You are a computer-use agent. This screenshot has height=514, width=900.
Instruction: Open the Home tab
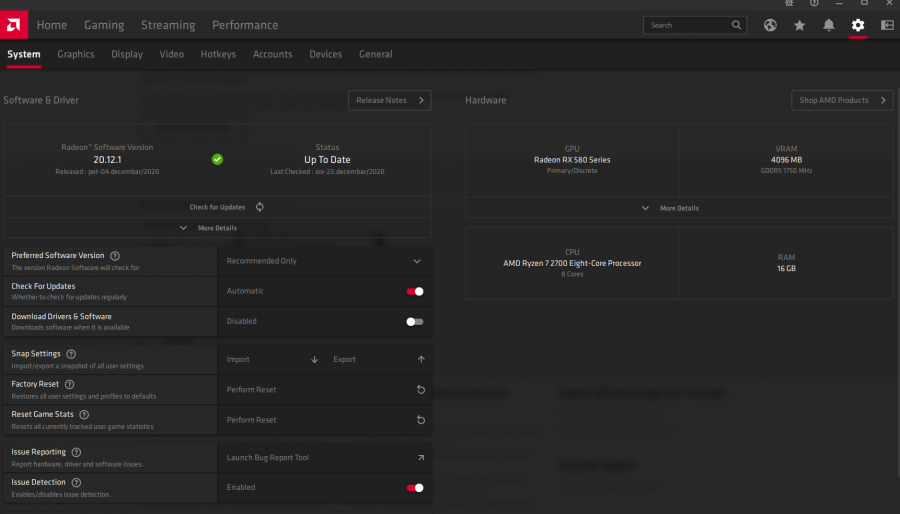[x=52, y=25]
